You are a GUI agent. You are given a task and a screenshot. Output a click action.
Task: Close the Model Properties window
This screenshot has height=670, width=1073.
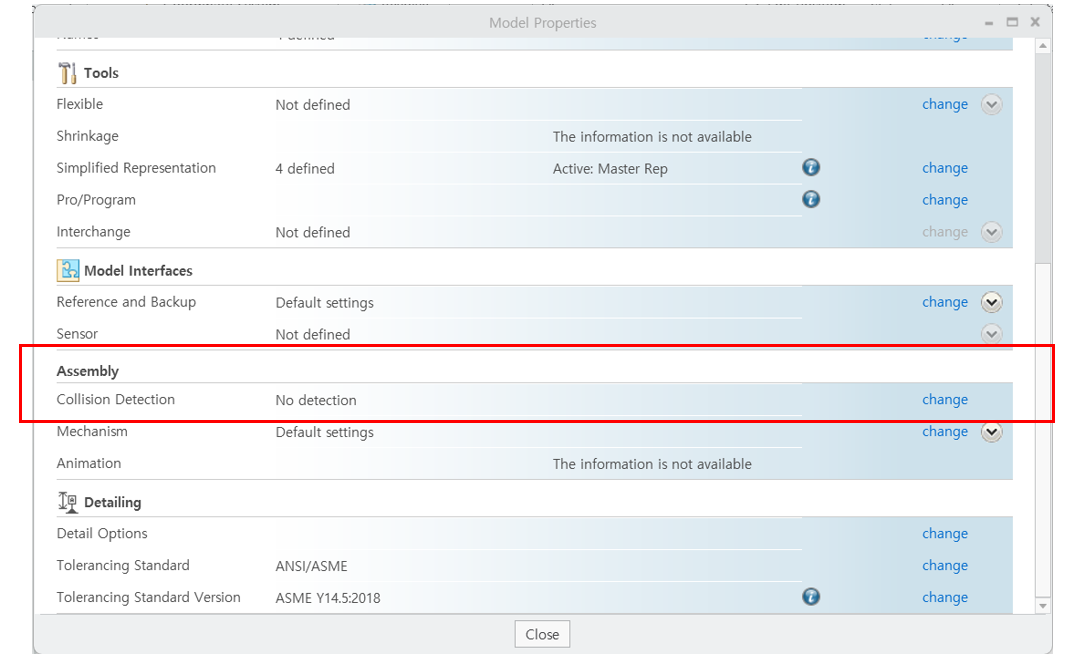1035,22
